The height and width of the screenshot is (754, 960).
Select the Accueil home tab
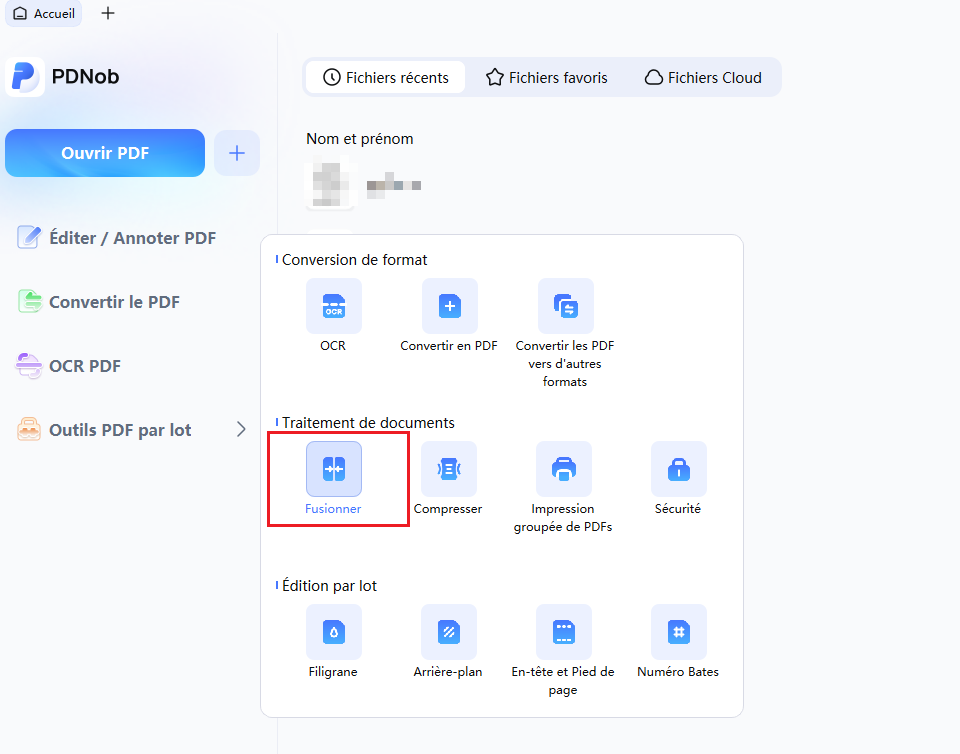43,13
